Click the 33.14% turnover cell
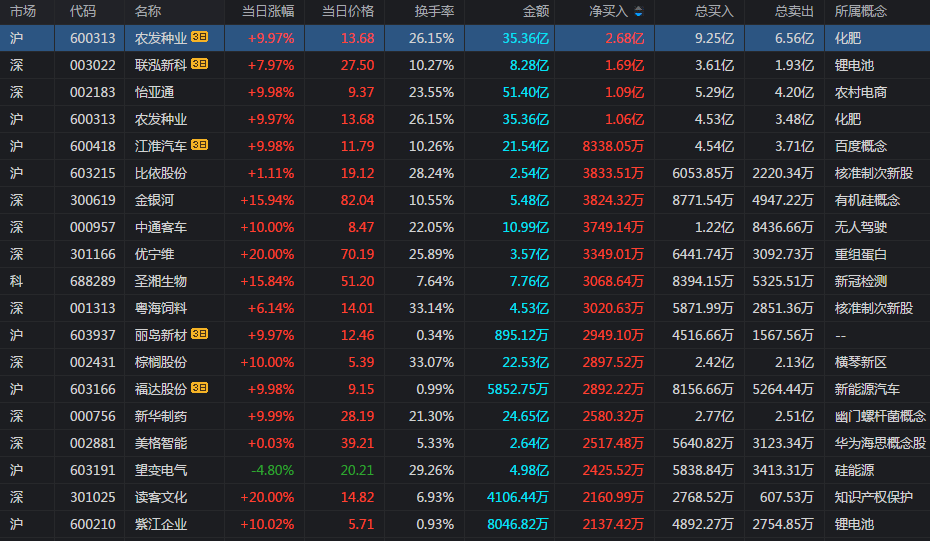Screen dimensions: 930x541 (432, 308)
